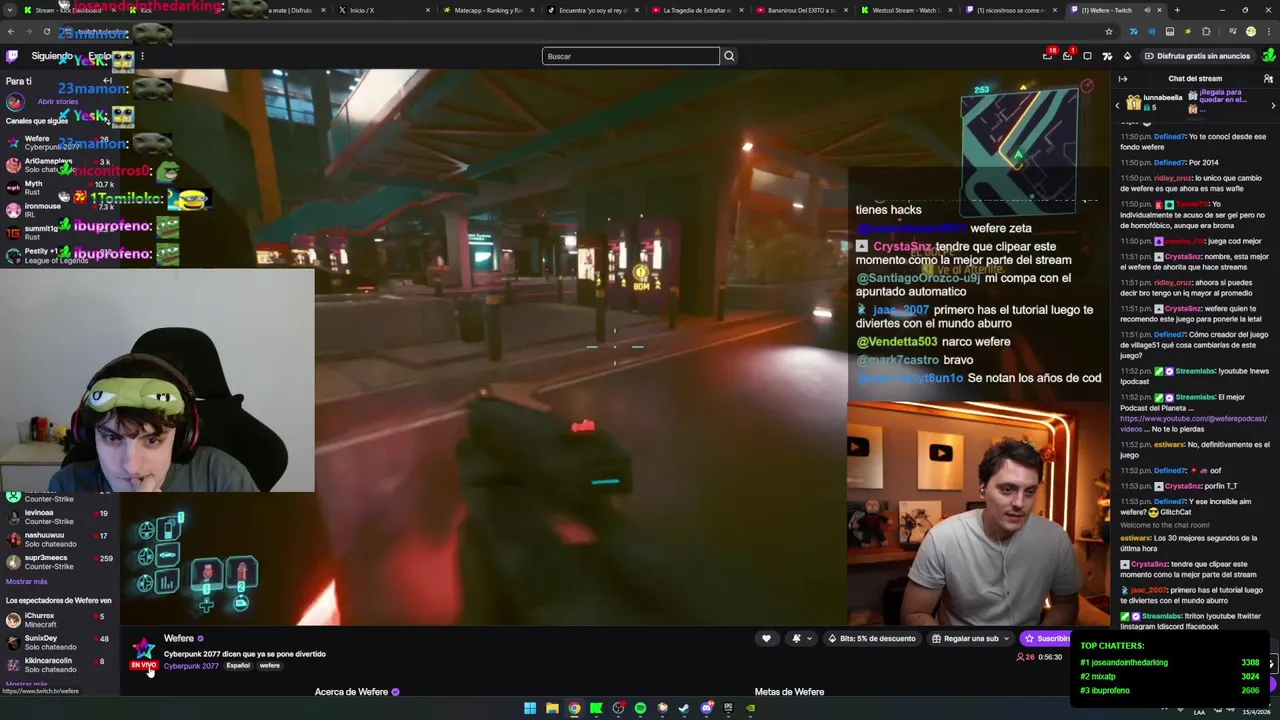This screenshot has width=1280, height=720.
Task: Close the Inicio / X tab
Action: click(428, 10)
